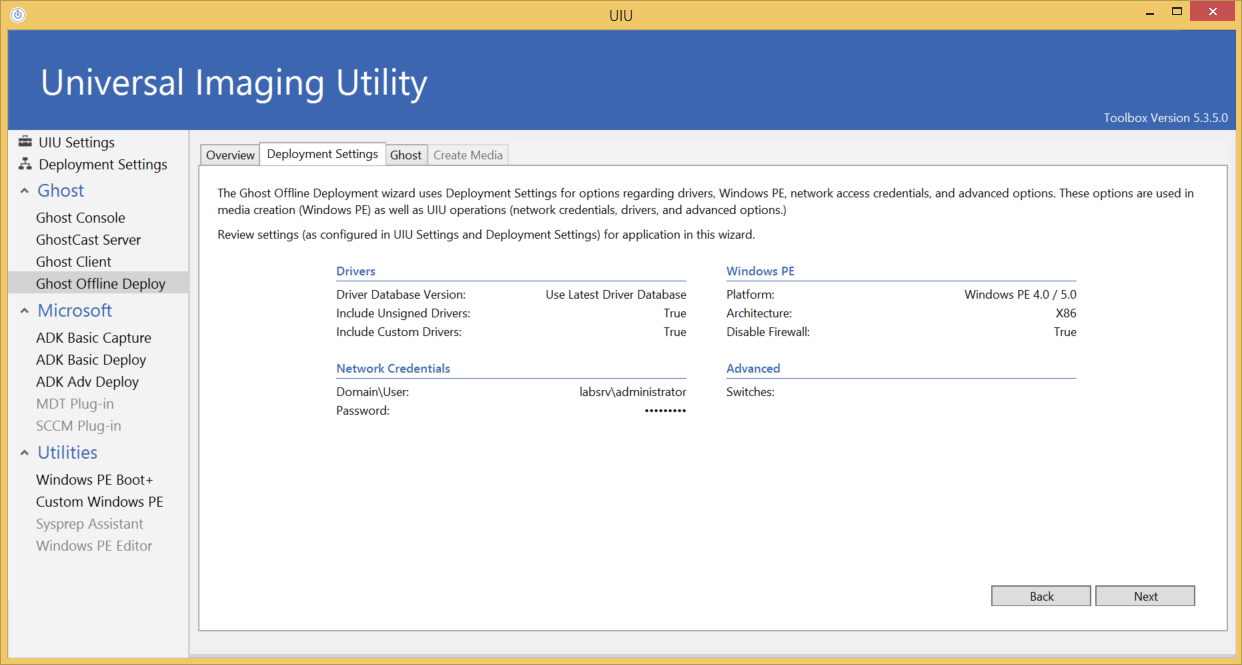Maximize the UIU window

tap(1177, 11)
